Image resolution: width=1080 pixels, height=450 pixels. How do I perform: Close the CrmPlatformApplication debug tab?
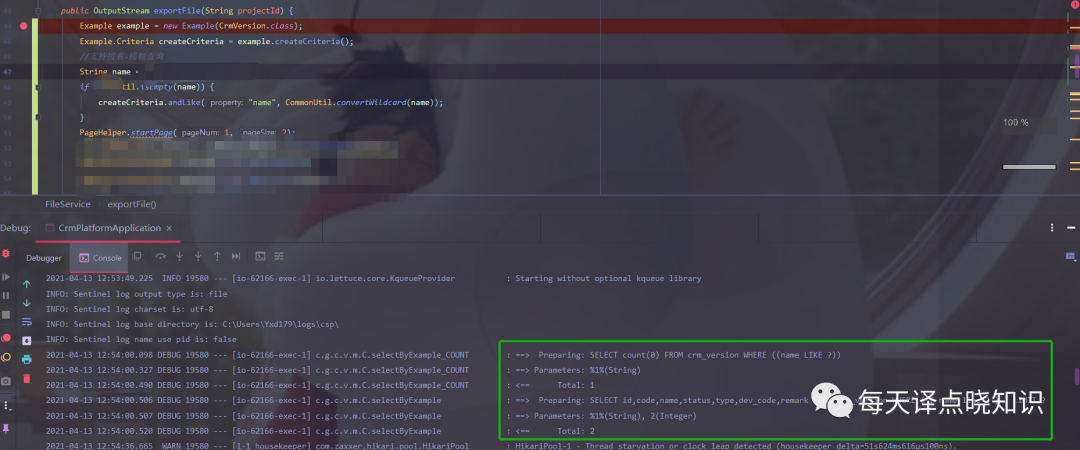click(x=169, y=228)
